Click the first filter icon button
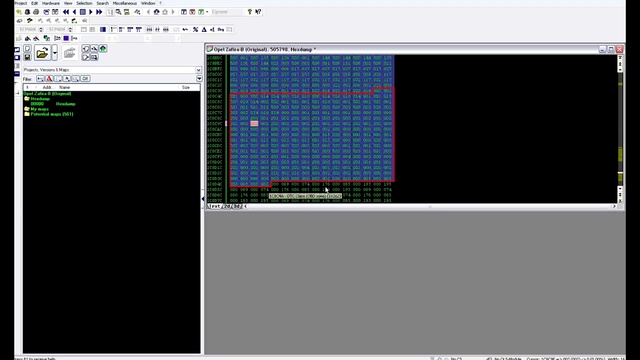 pos(40,78)
